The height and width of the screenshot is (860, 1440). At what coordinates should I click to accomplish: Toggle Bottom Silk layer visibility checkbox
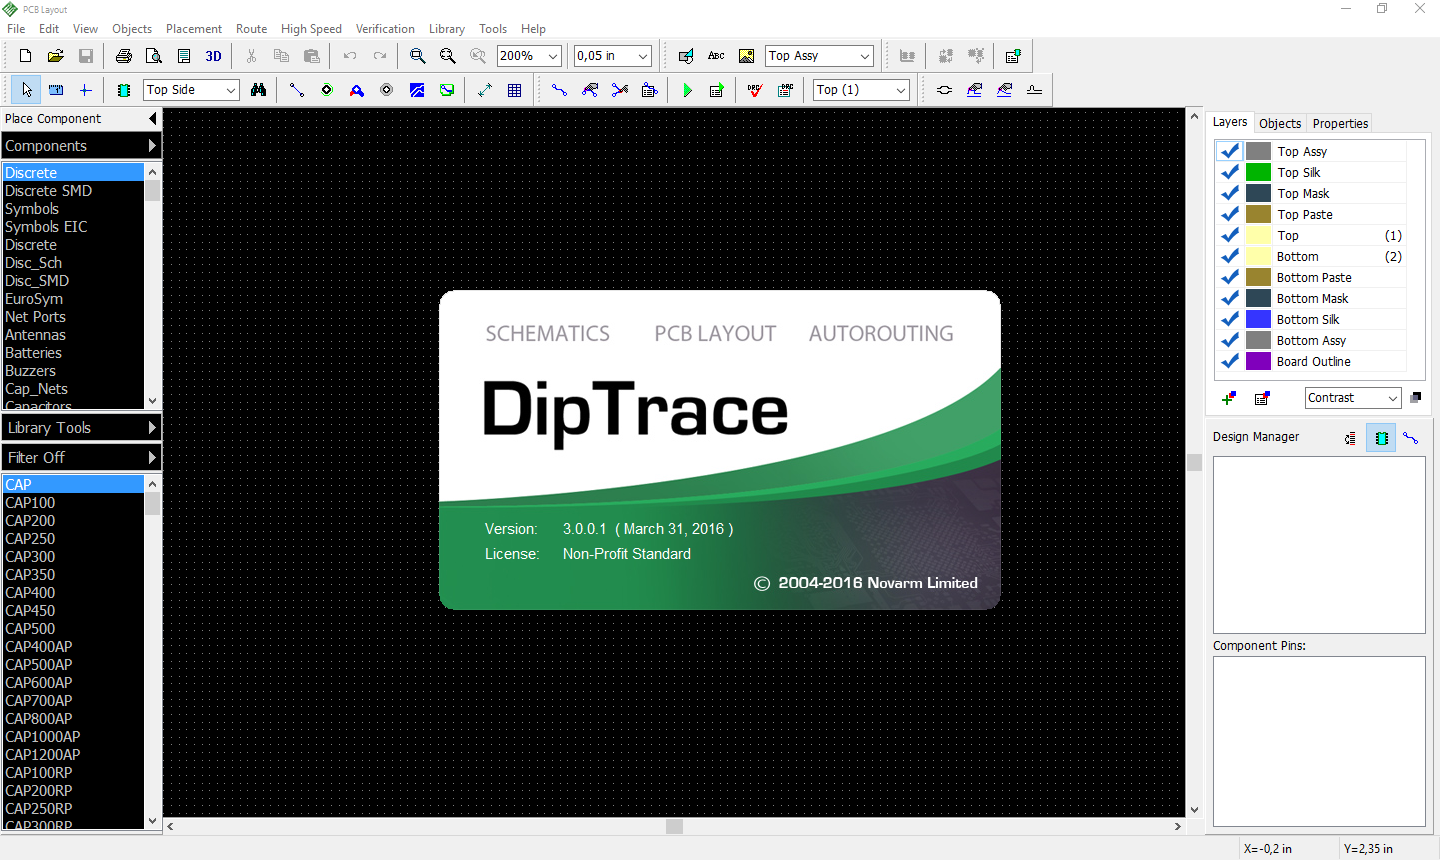pos(1230,319)
